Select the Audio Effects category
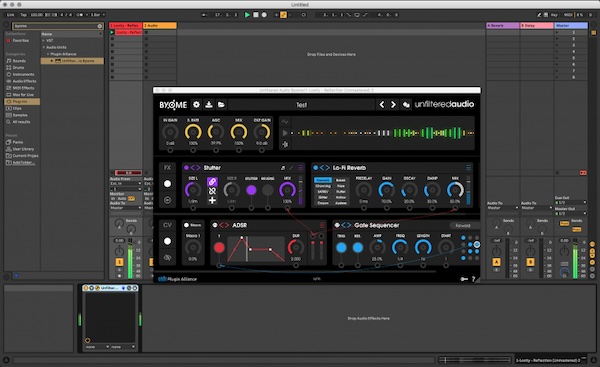 (x=24, y=81)
